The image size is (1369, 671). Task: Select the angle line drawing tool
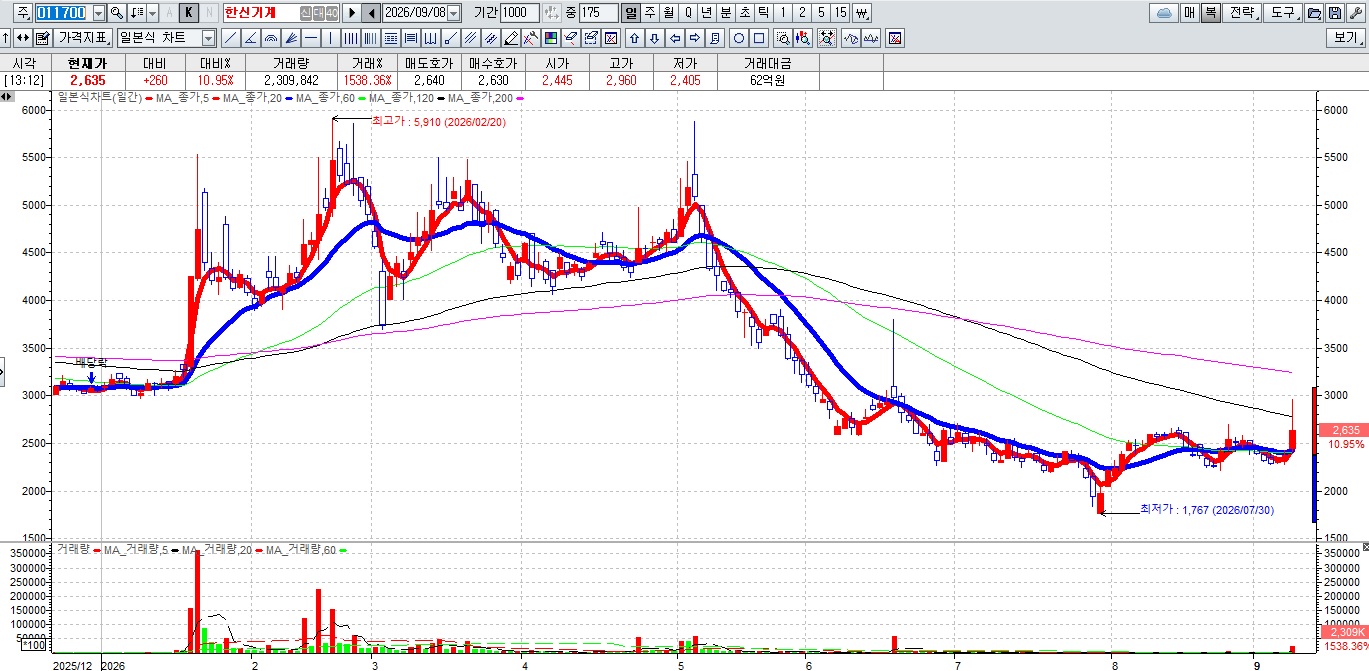click(x=251, y=38)
